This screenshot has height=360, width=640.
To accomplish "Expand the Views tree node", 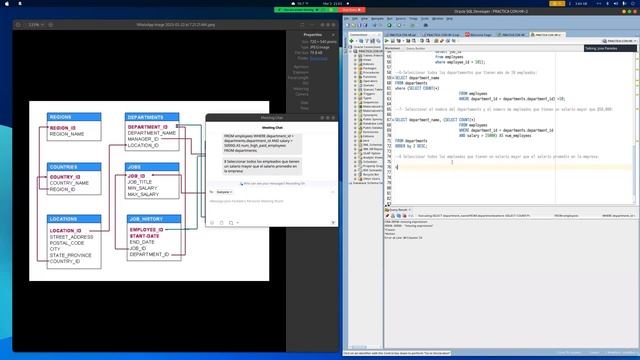I will point(356,60).
